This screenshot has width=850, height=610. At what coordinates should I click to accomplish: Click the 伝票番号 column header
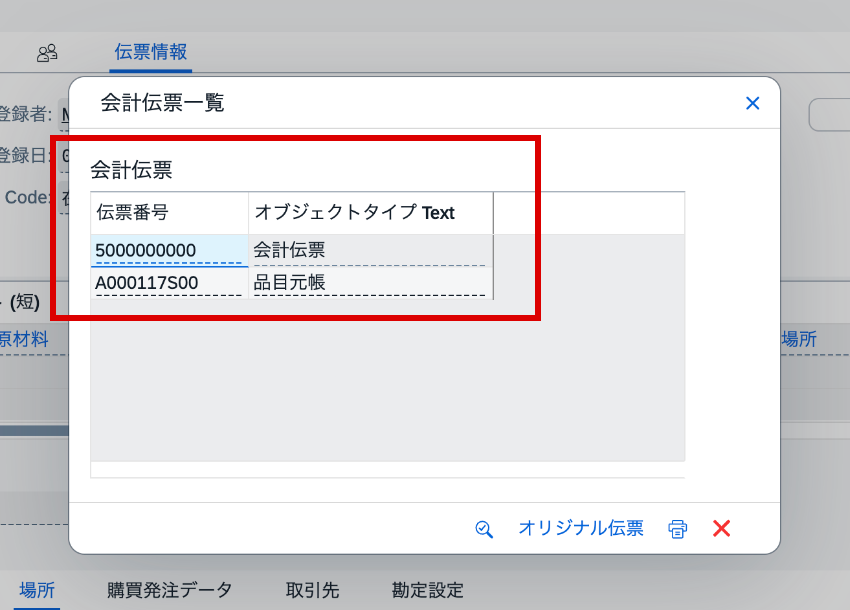pos(169,213)
